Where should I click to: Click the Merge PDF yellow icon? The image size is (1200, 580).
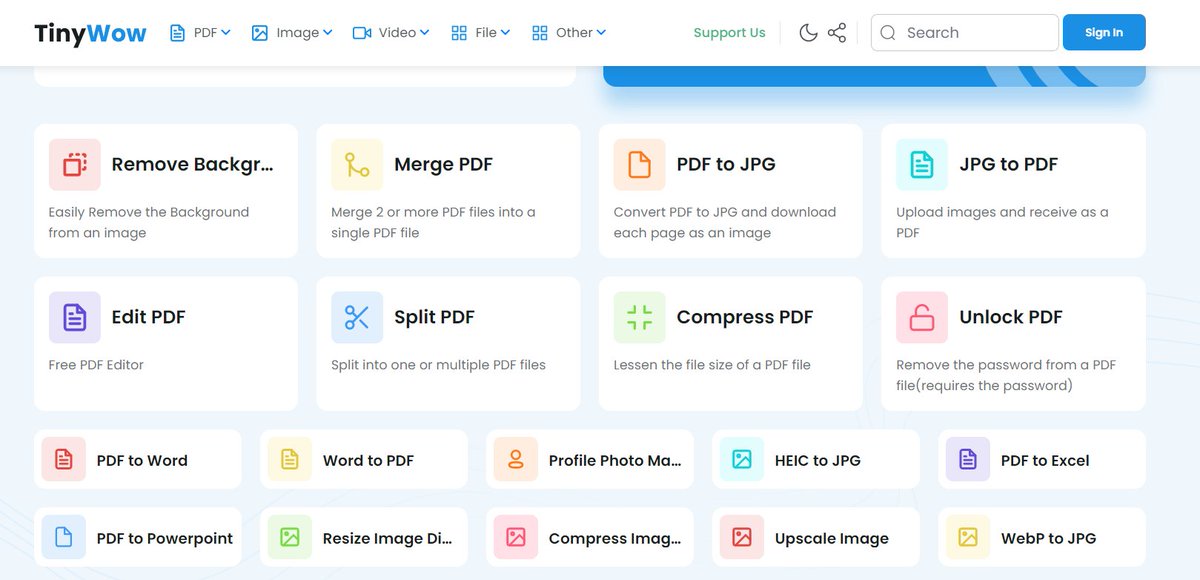coord(357,164)
